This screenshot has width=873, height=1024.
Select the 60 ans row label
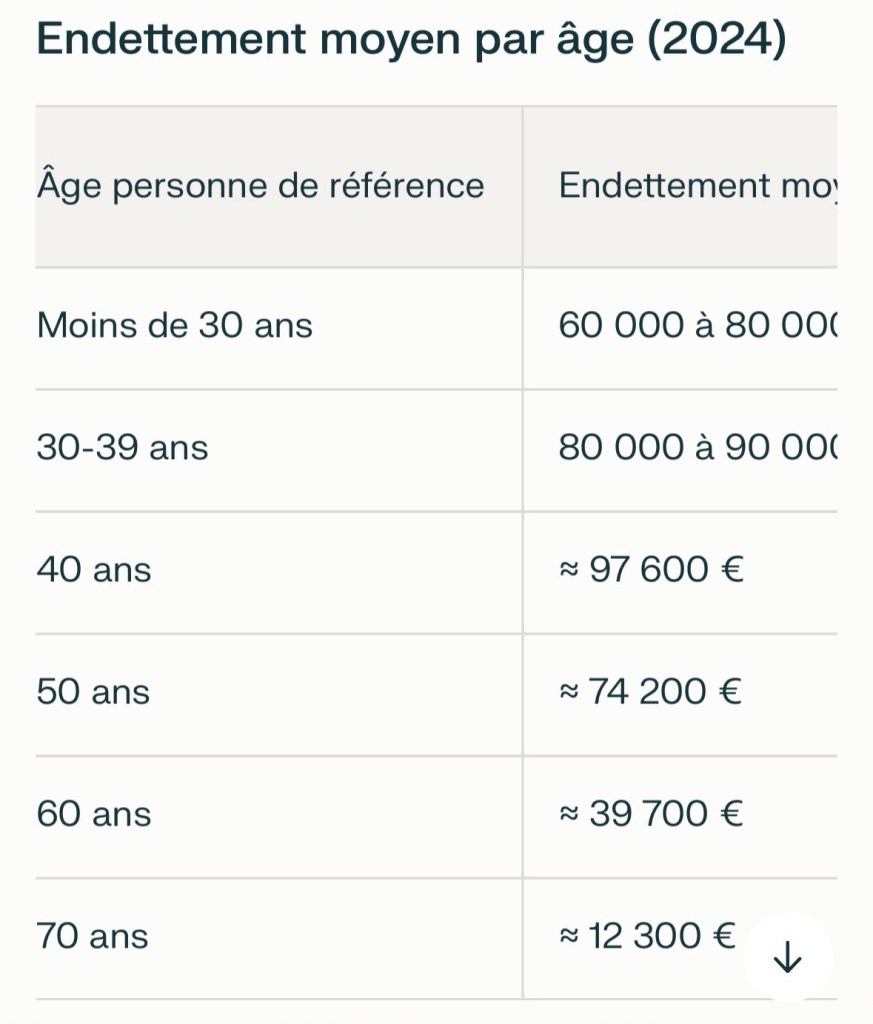(94, 814)
